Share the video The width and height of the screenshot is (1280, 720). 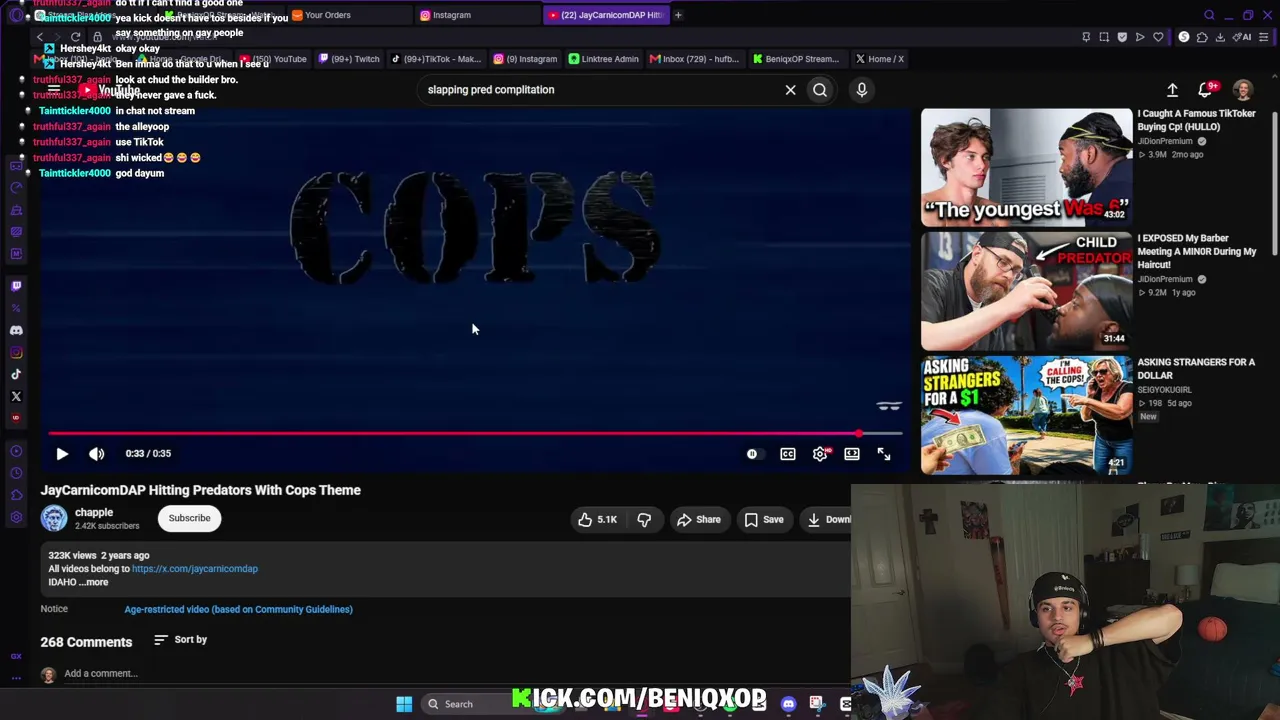698,519
